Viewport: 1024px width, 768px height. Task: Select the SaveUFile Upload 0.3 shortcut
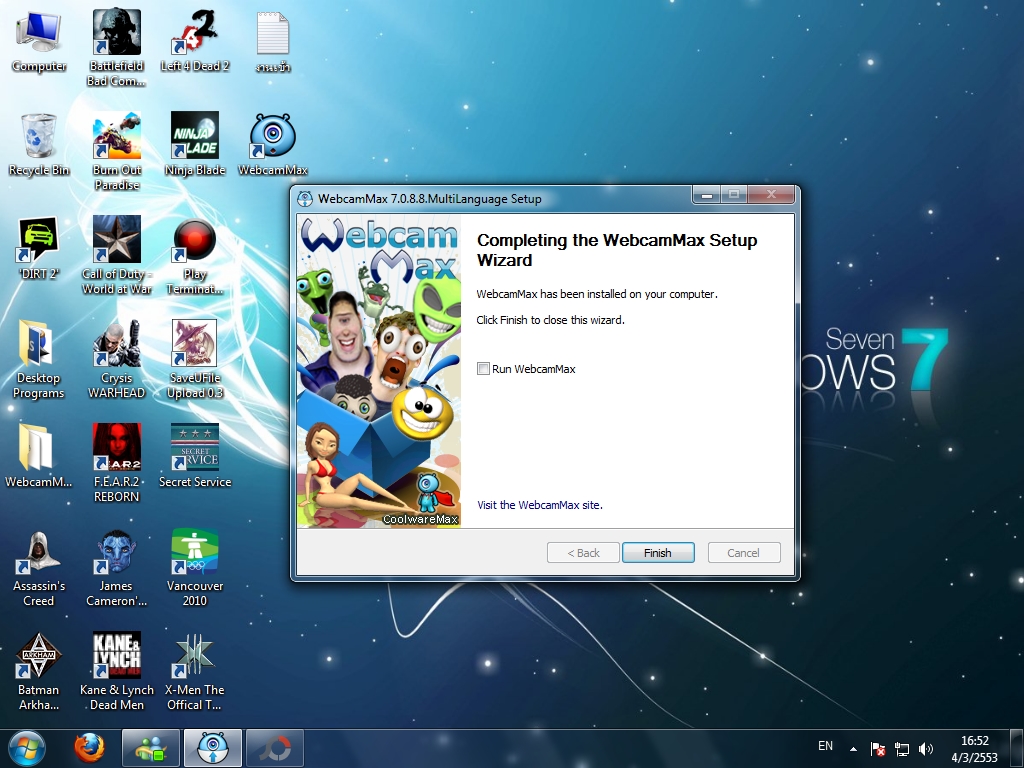coord(195,359)
